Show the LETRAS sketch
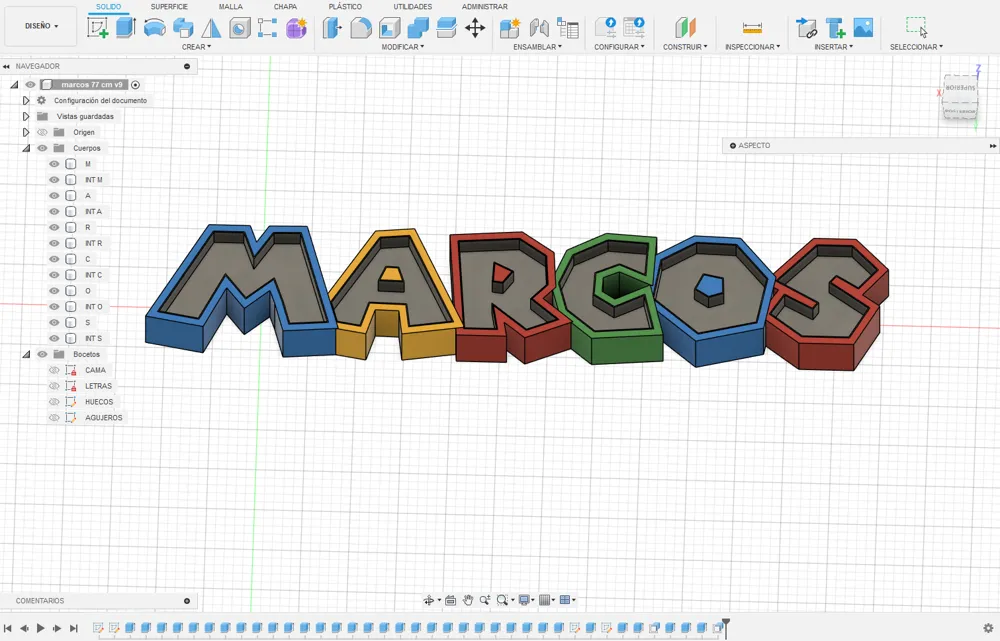The image size is (1000, 641). click(54, 386)
